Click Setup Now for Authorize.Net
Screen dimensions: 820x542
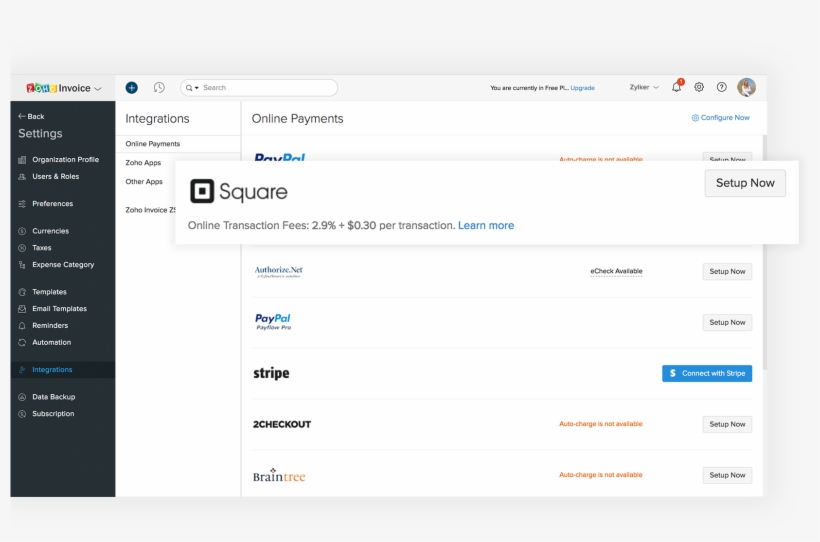(727, 272)
